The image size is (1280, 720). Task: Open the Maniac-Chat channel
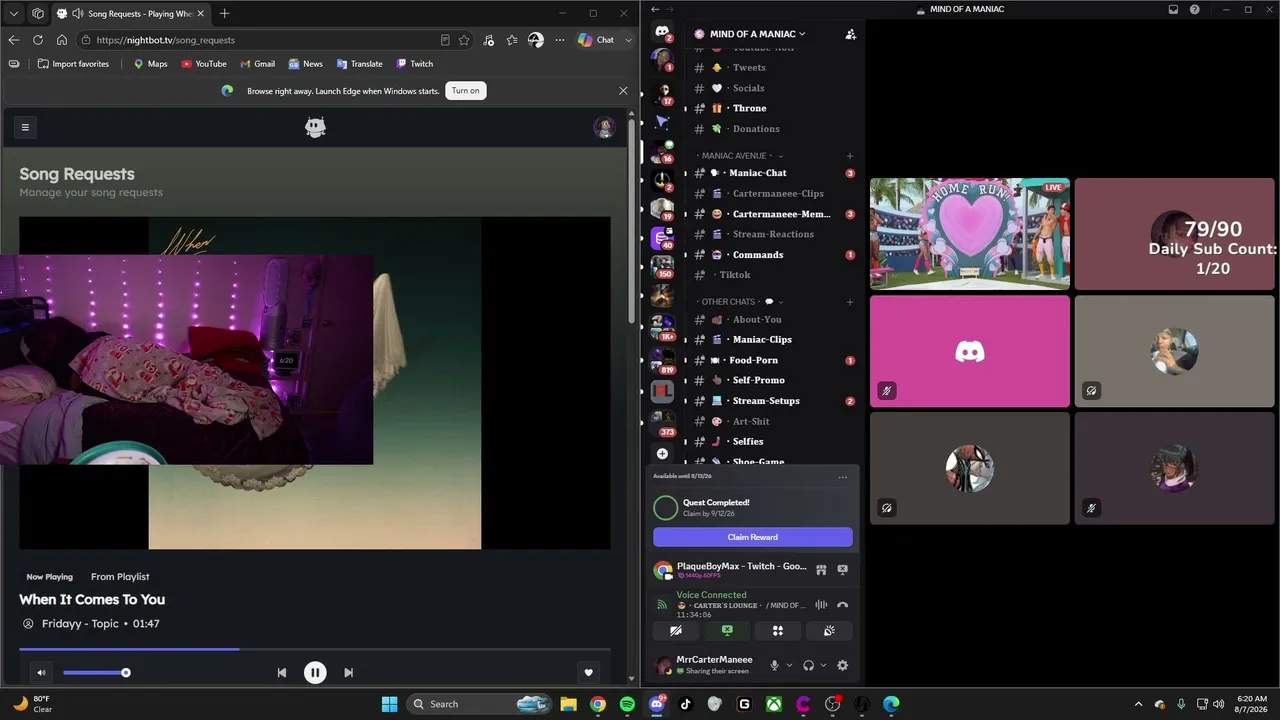(x=775, y=173)
